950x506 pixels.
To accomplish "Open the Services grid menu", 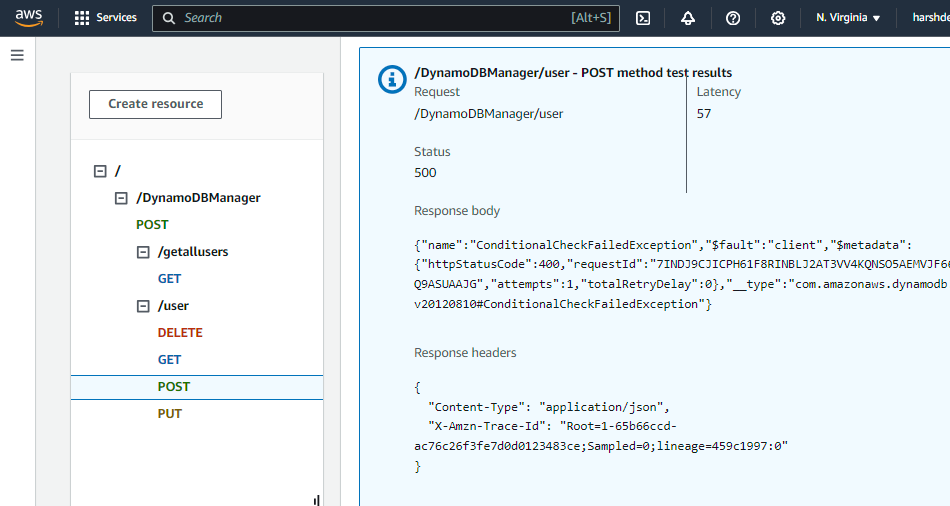I will (x=105, y=18).
